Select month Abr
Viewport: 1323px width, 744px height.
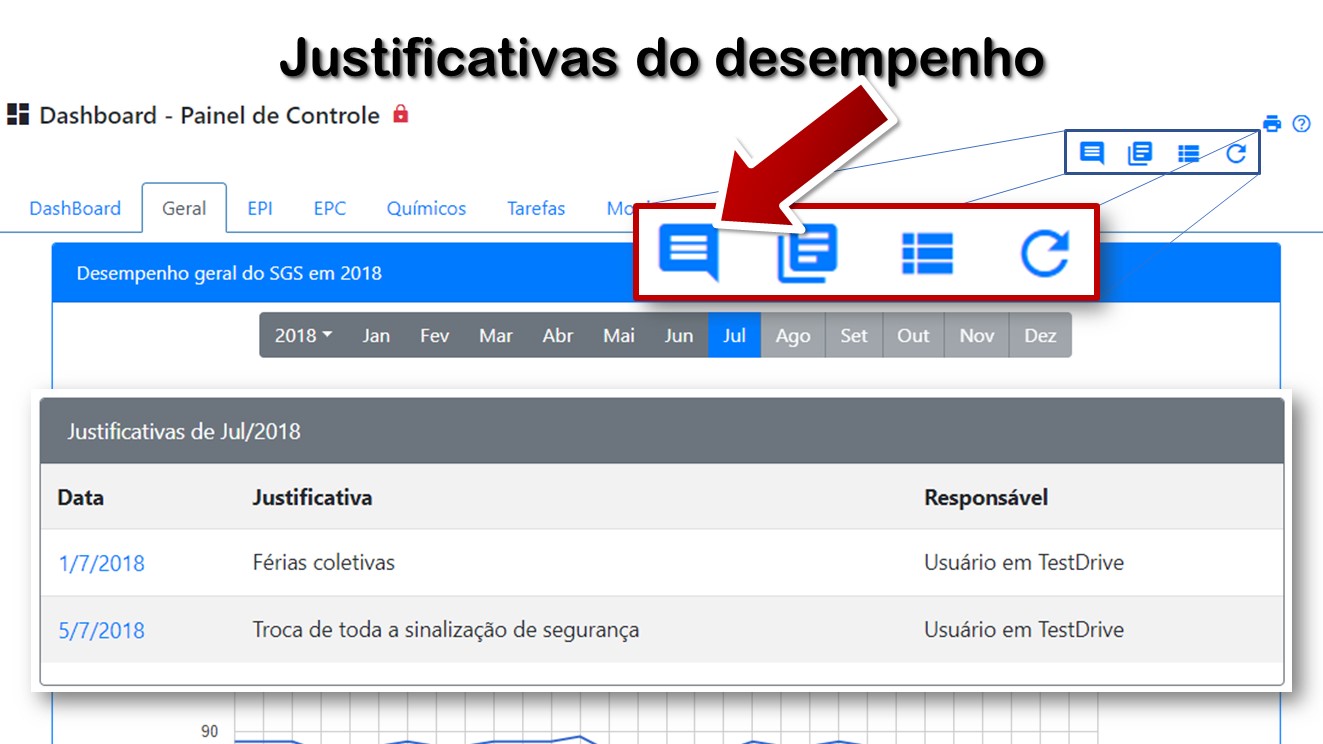pos(558,335)
